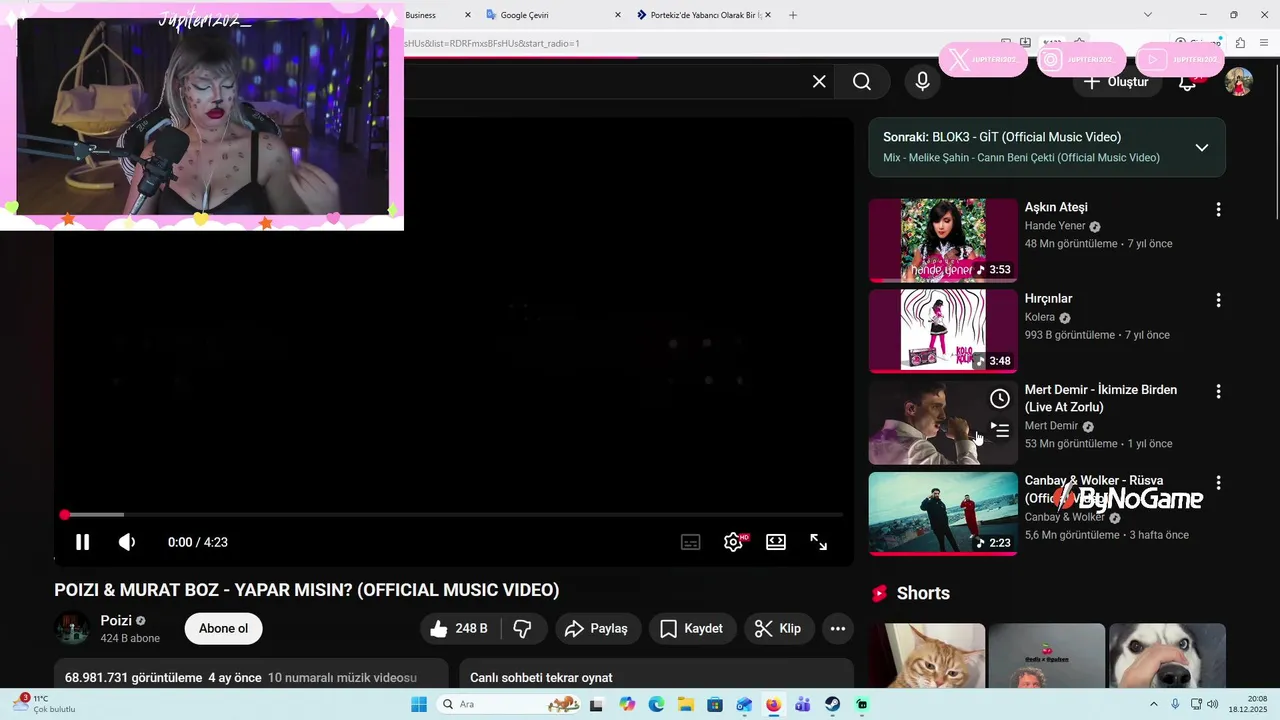This screenshot has width=1280, height=720.
Task: Enter fullscreen mode on the player
Action: pos(818,542)
